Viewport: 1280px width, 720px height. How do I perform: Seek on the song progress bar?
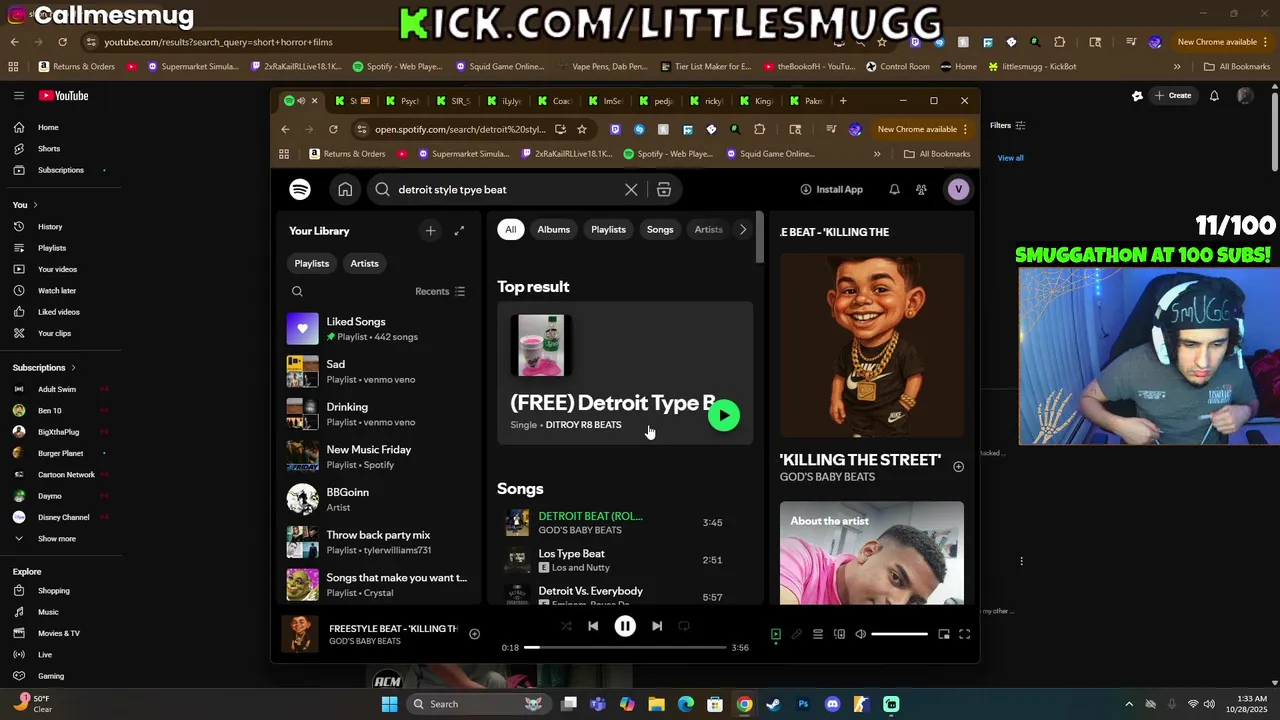coord(625,647)
